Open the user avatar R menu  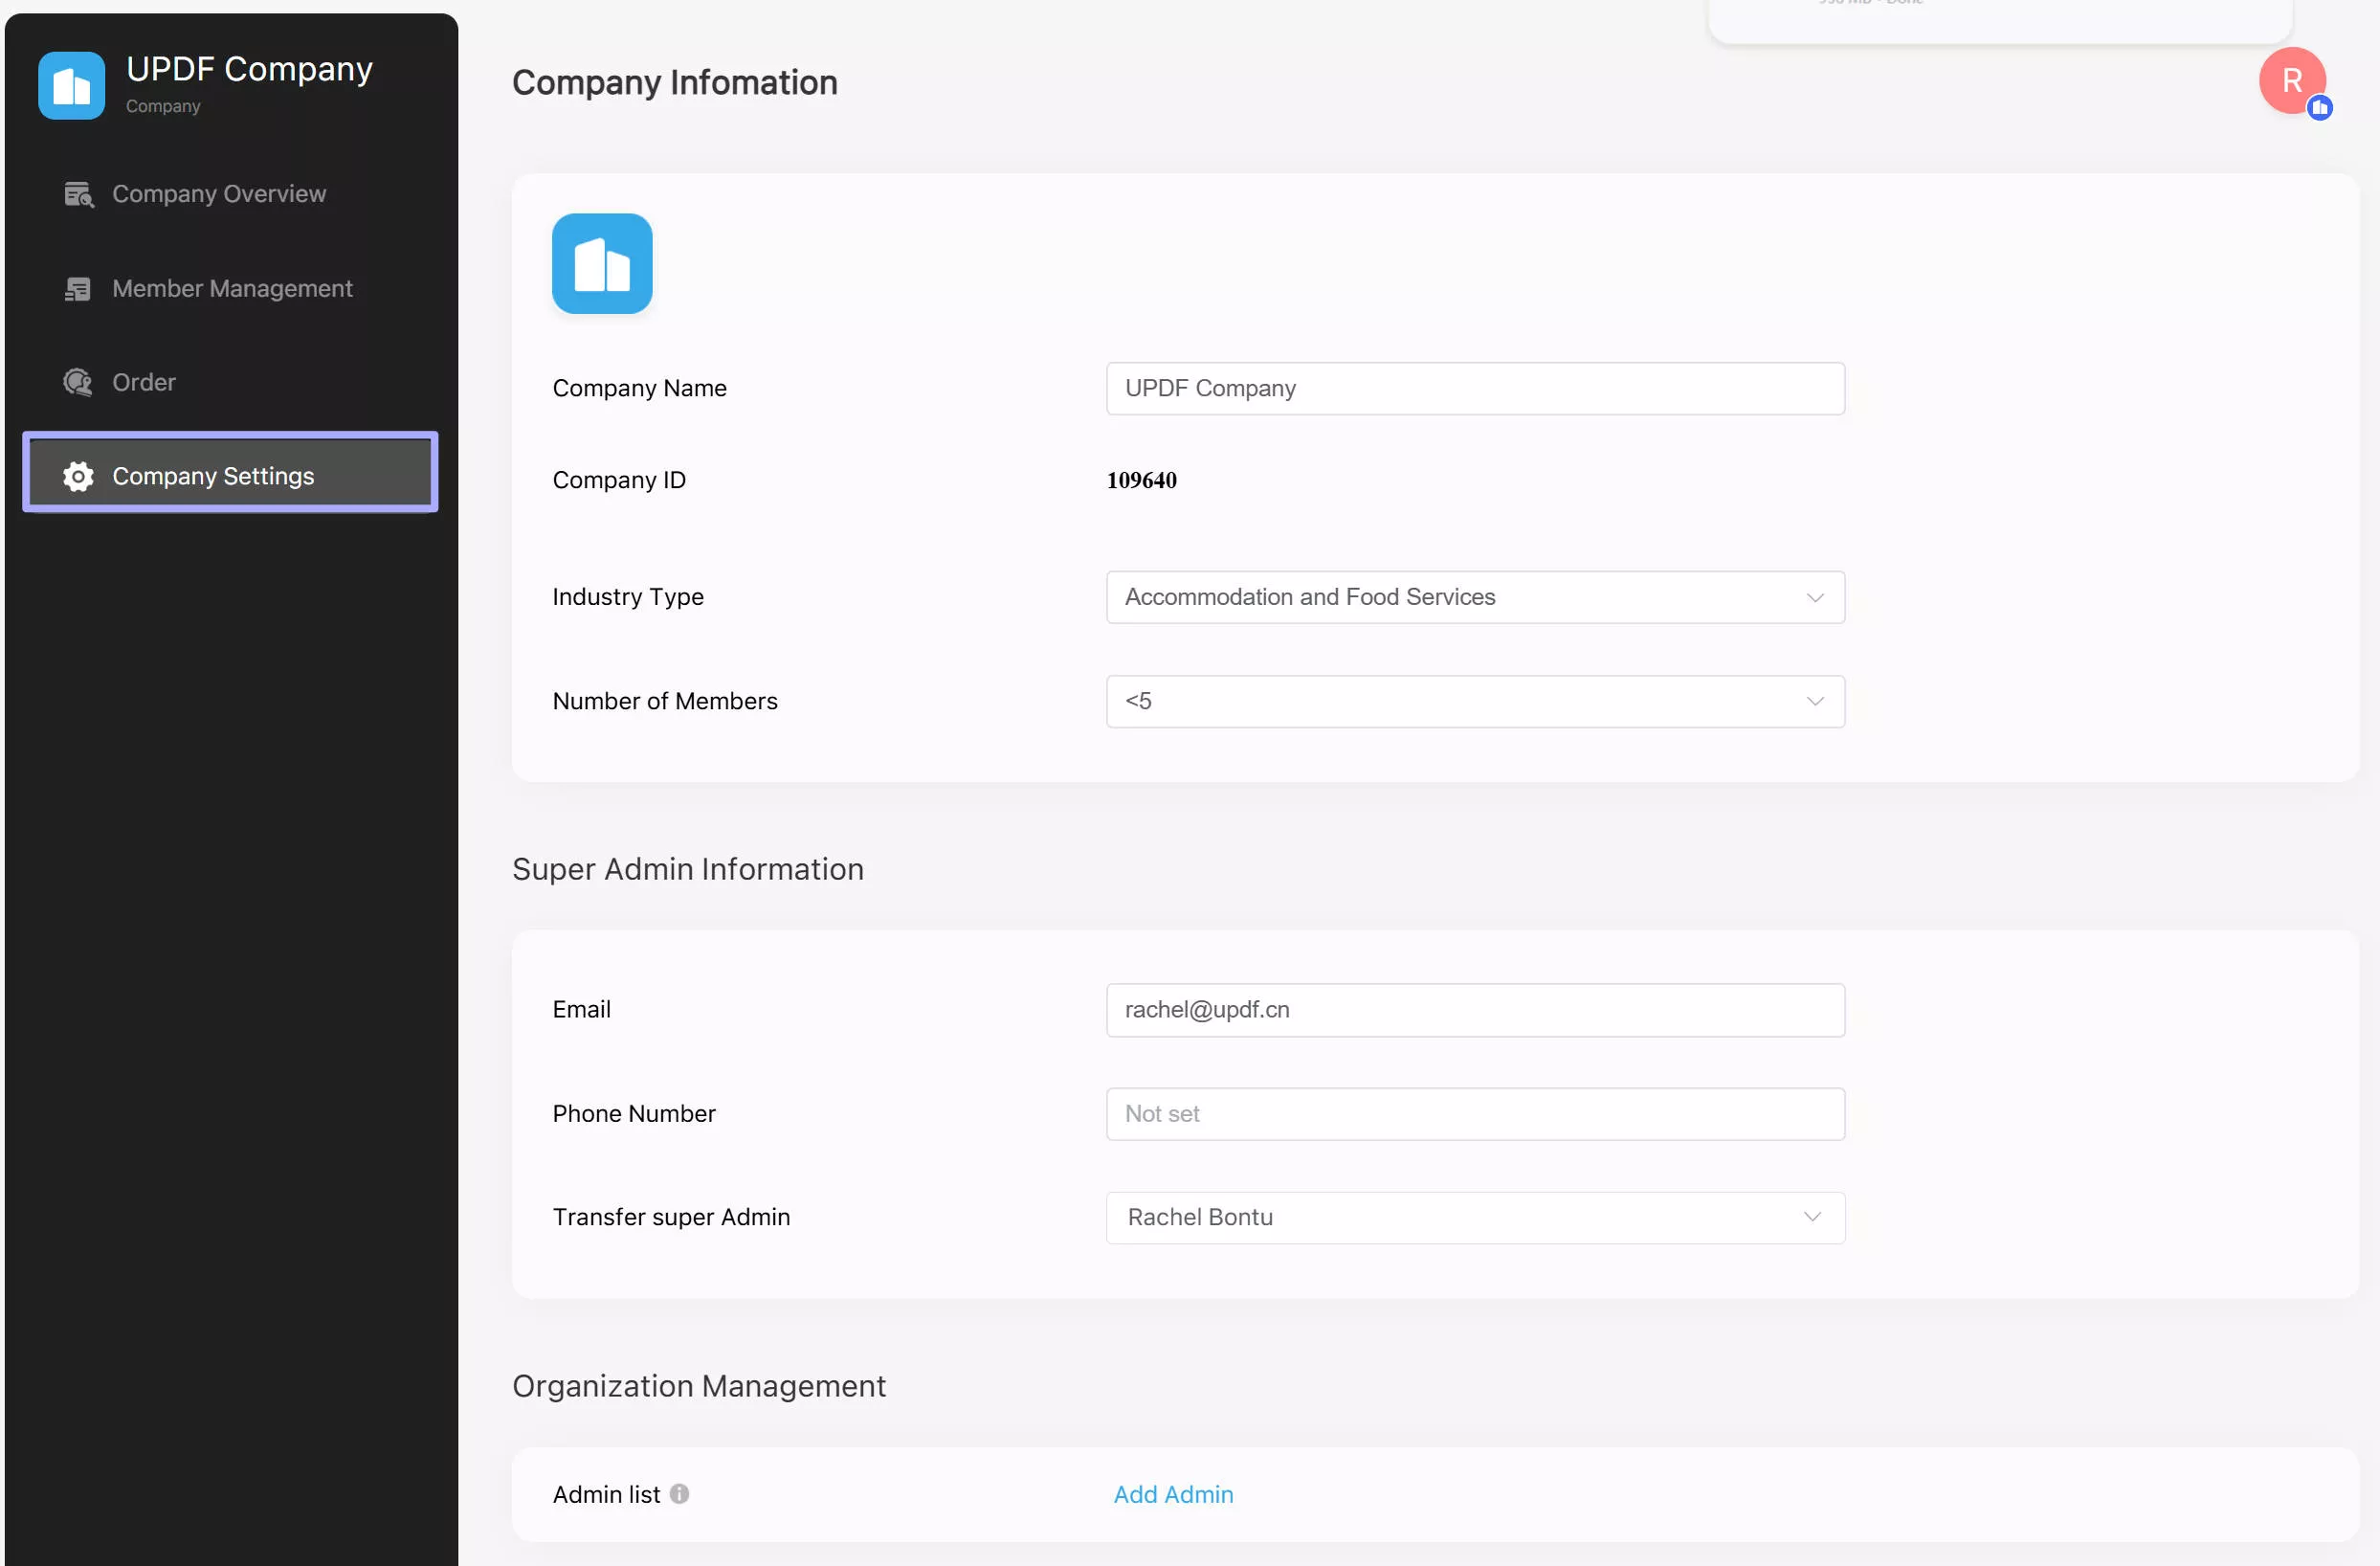[x=2292, y=80]
